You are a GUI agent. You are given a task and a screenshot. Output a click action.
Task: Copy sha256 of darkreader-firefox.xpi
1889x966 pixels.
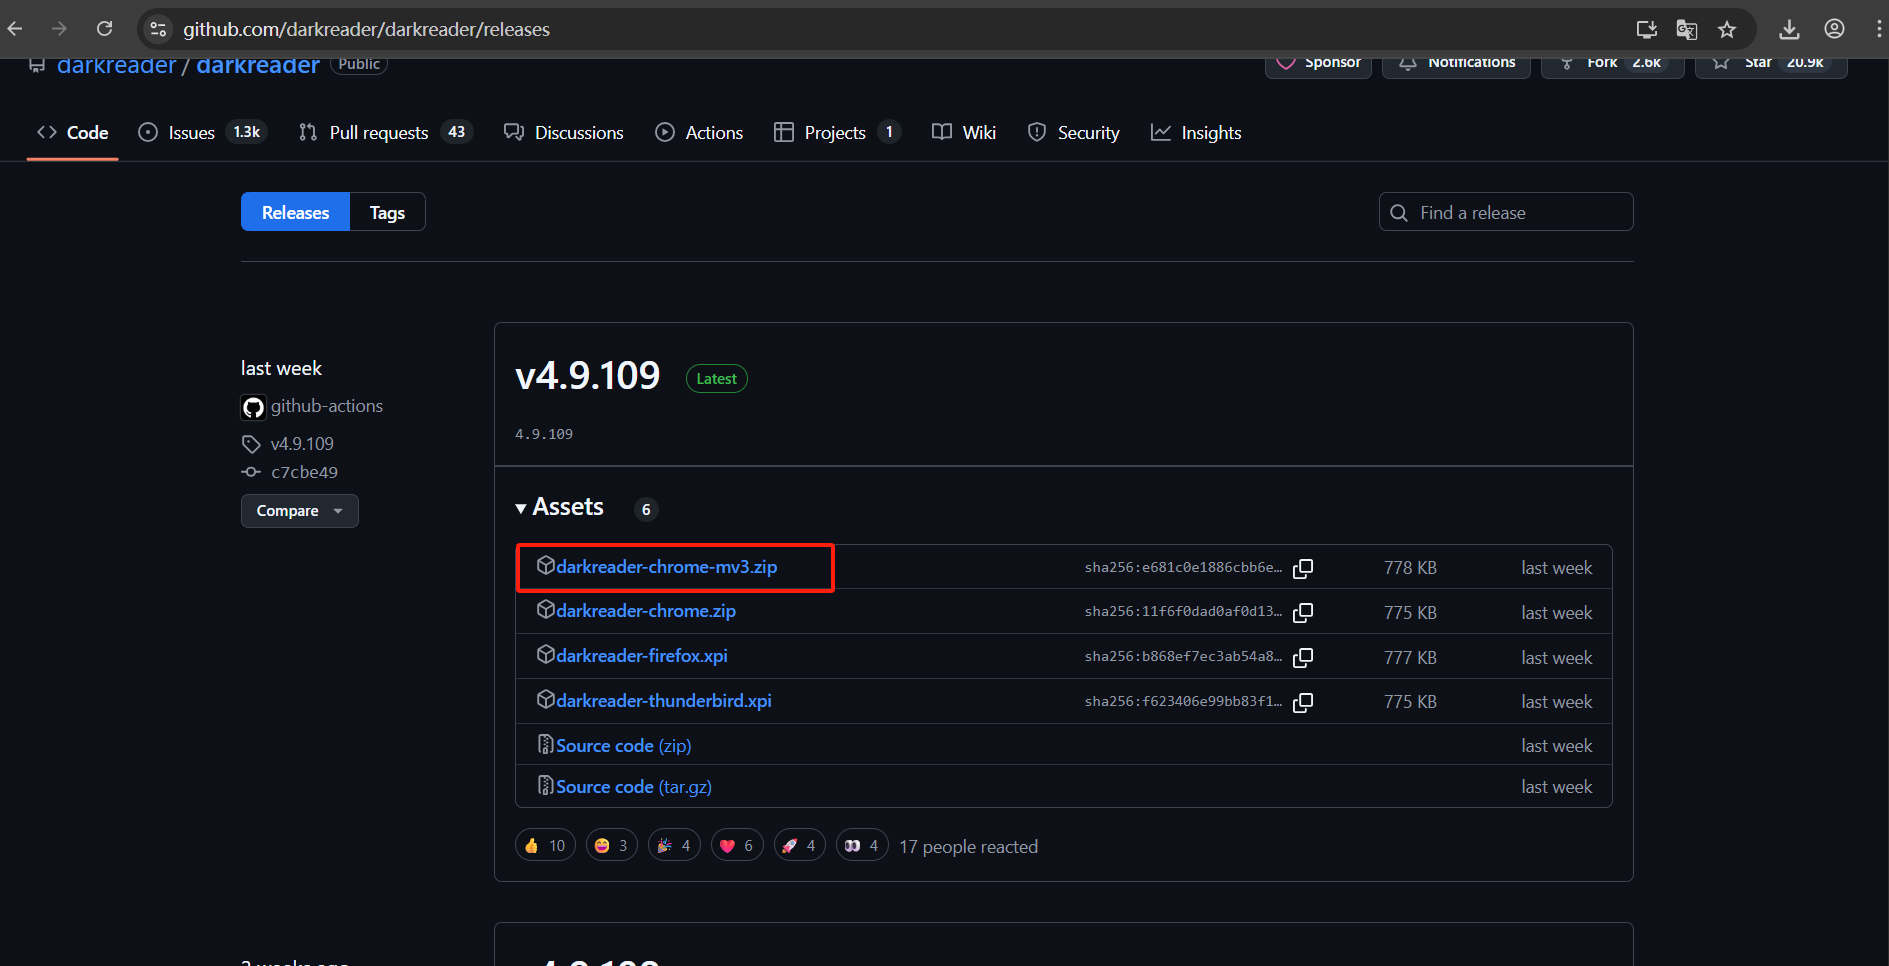(x=1303, y=657)
